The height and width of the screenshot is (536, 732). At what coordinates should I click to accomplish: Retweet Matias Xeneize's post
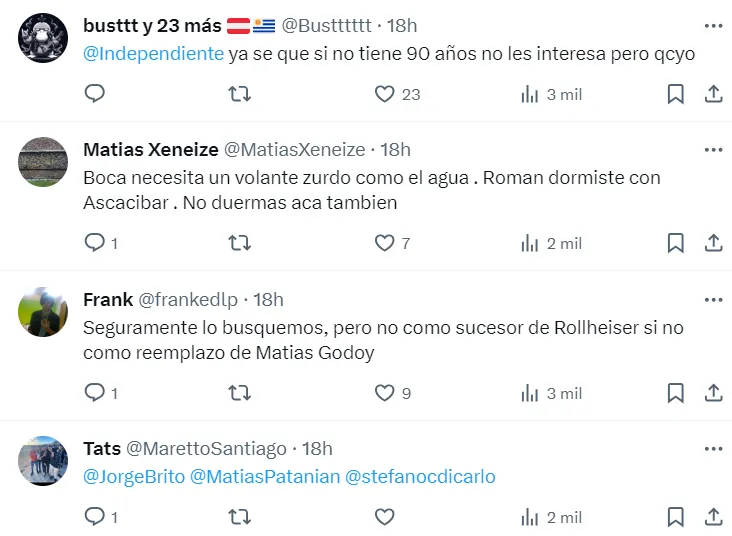pyautogui.click(x=240, y=243)
